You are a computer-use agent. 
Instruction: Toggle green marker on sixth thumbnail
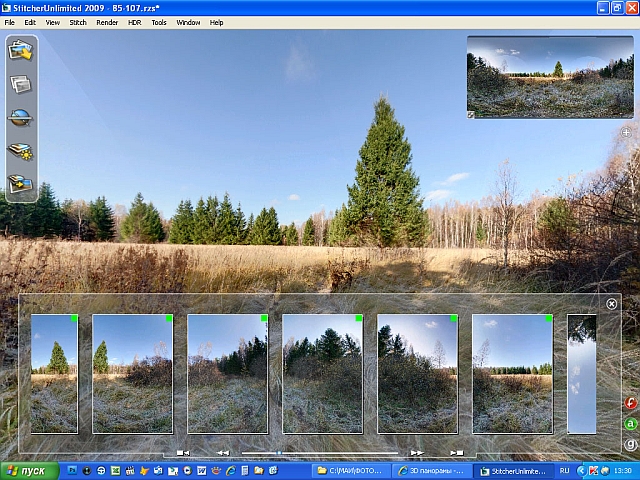click(549, 318)
